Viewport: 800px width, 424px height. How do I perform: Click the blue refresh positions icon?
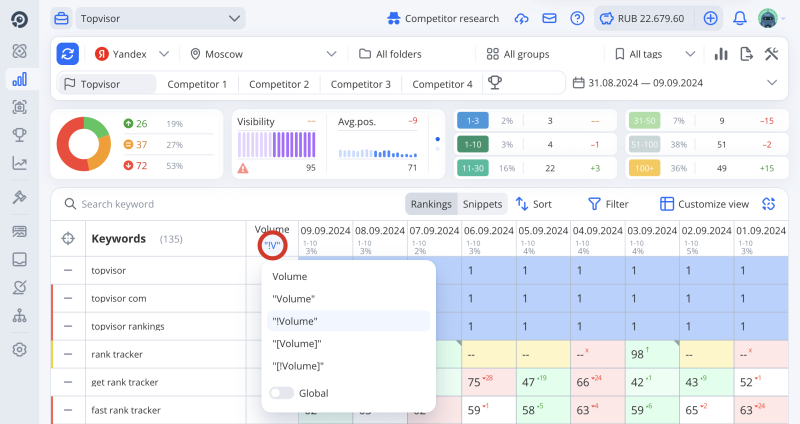68,54
